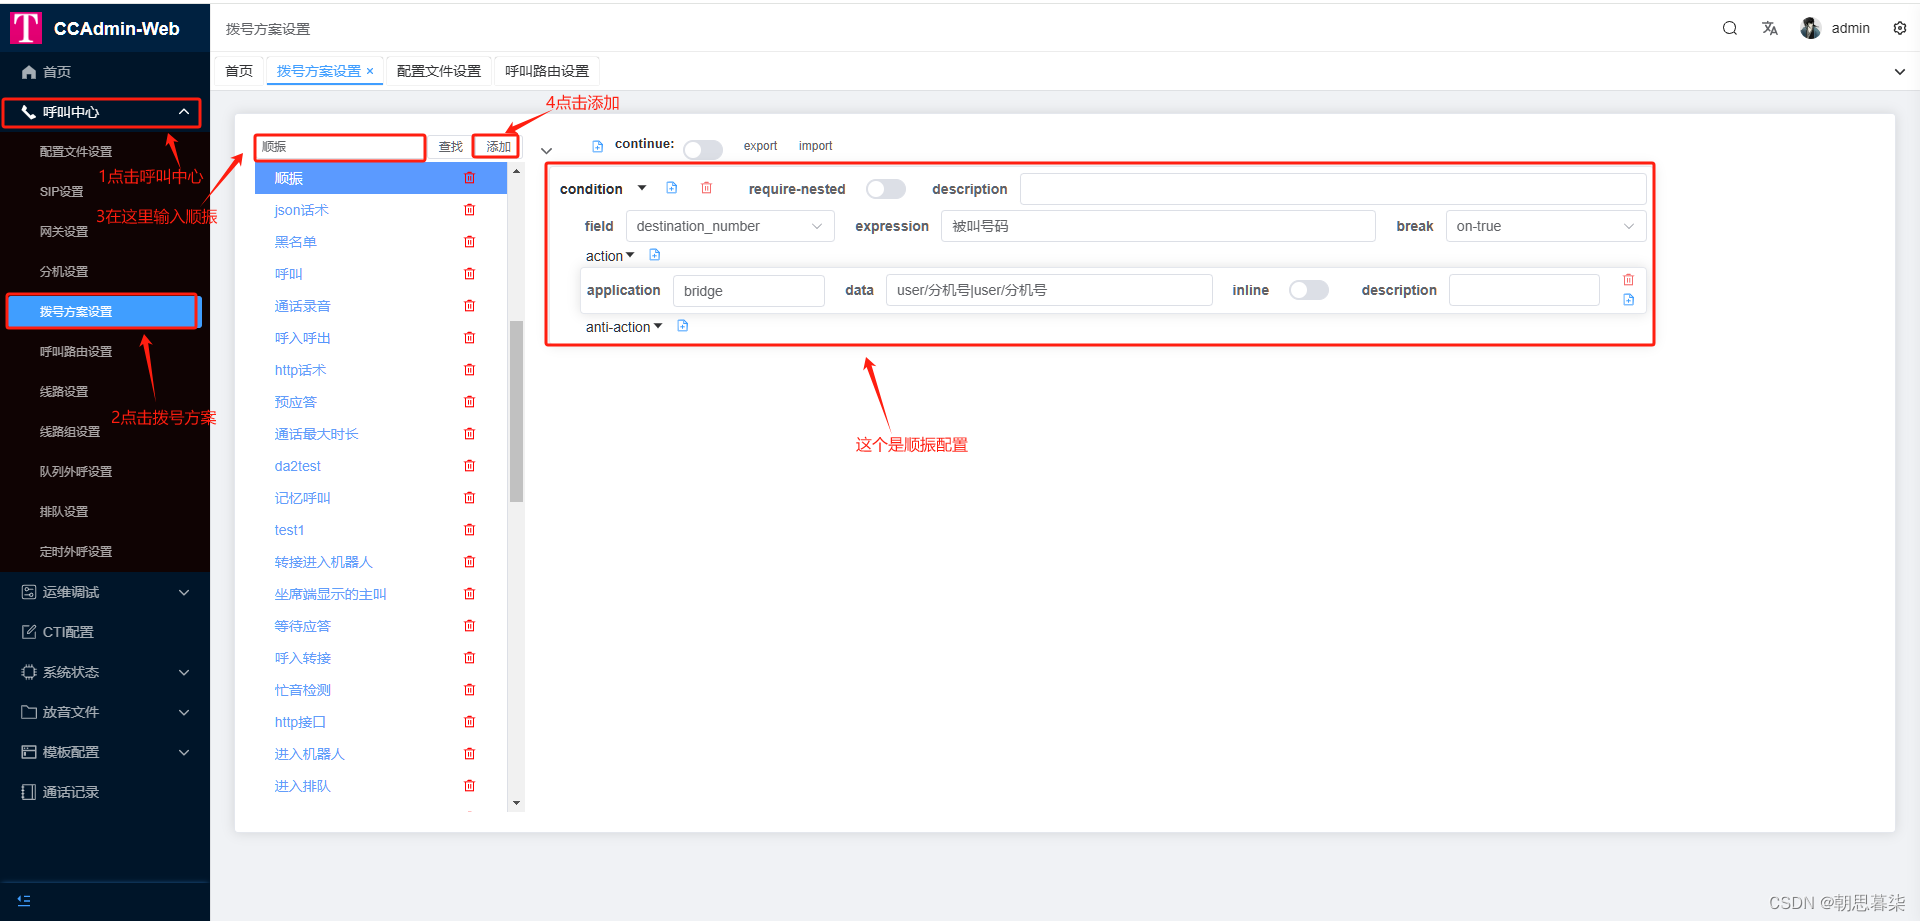Open the field destination_number dropdown
1920x921 pixels.
click(730, 226)
